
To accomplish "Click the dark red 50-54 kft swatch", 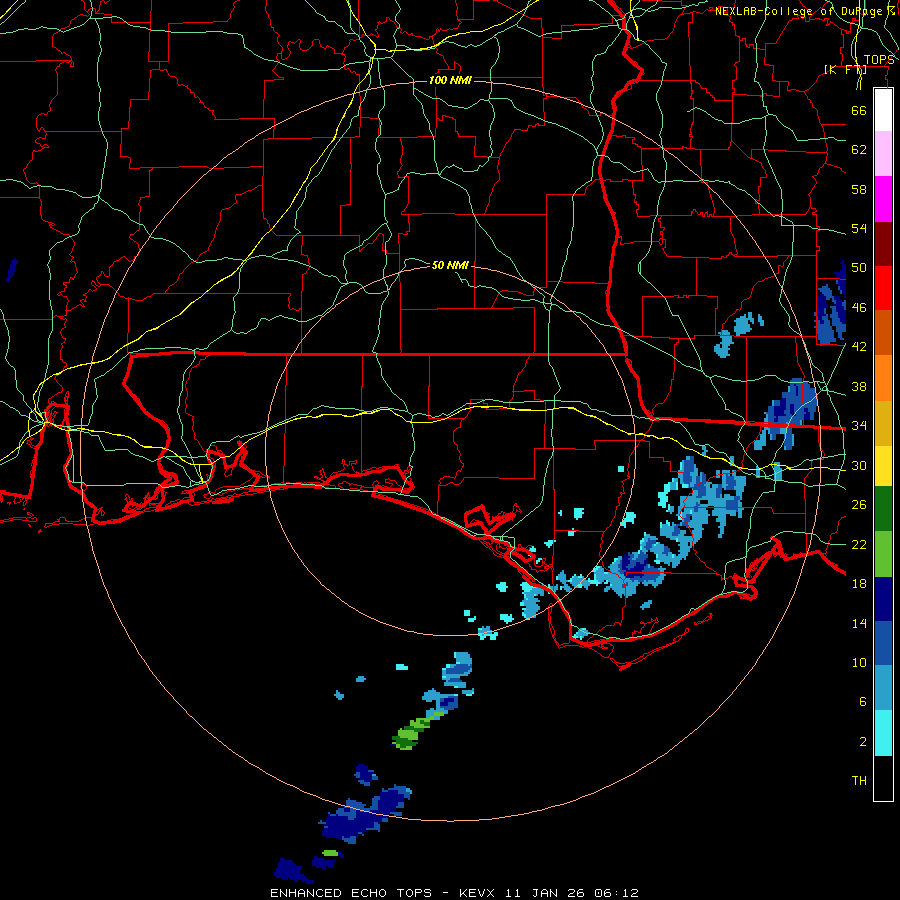I will tap(883, 244).
